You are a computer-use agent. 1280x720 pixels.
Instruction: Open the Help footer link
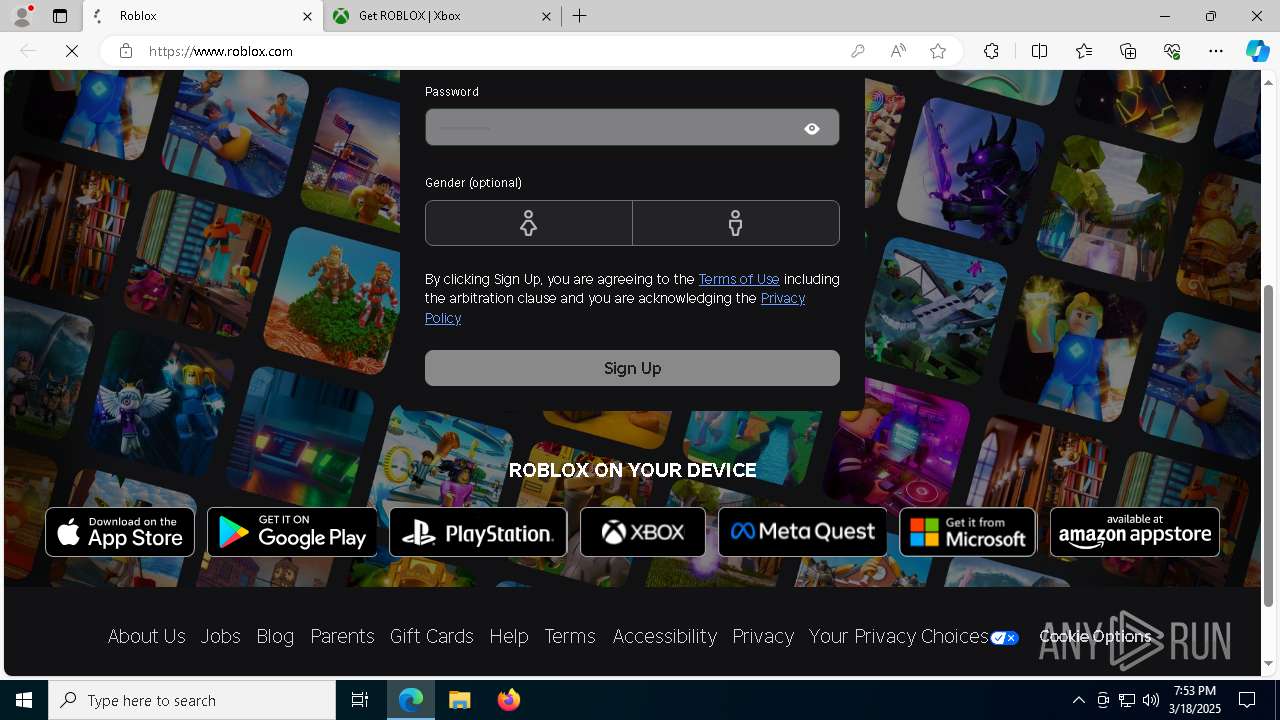(x=508, y=636)
